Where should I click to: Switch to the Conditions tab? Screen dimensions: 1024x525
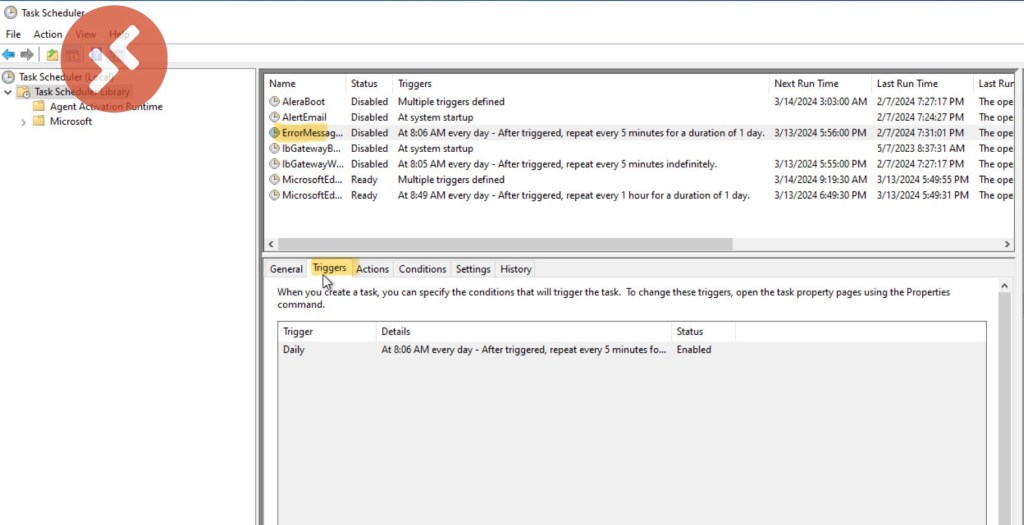(x=423, y=269)
